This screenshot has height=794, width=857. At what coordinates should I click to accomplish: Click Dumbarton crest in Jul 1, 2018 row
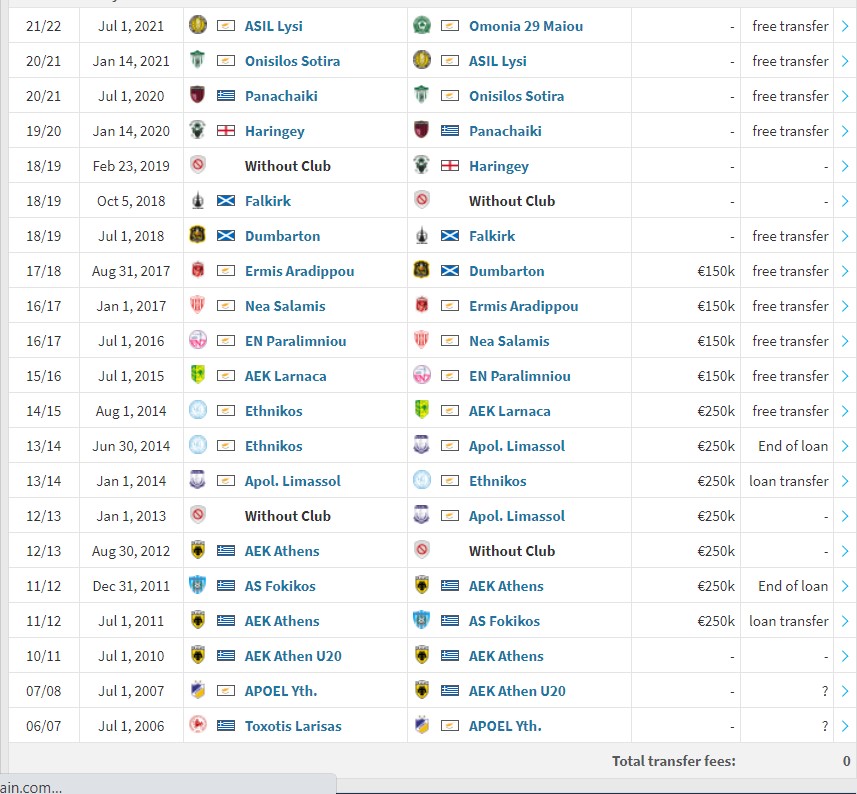(x=197, y=235)
